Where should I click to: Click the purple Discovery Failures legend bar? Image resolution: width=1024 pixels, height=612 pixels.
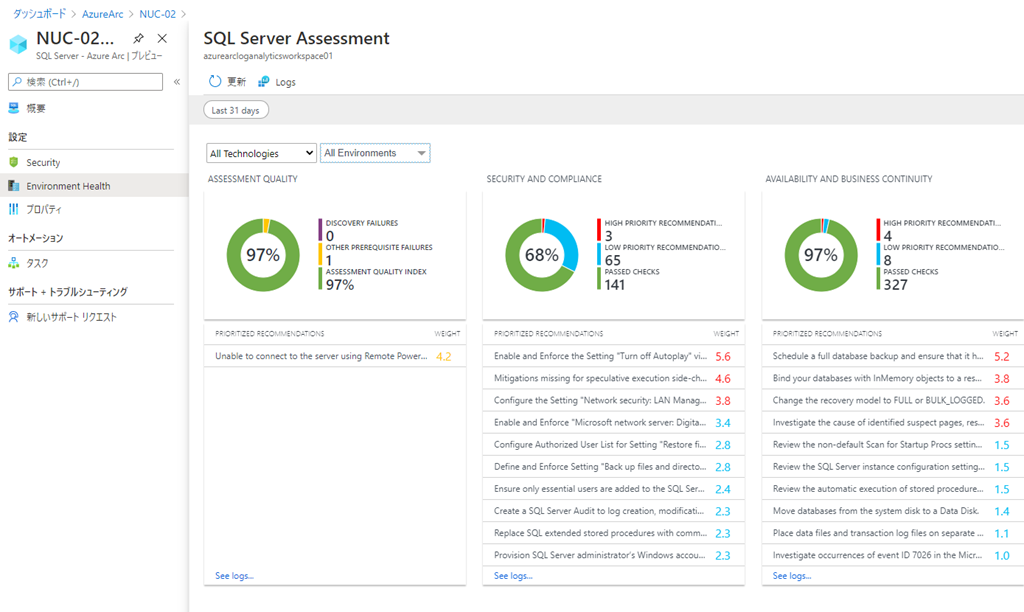(x=320, y=230)
